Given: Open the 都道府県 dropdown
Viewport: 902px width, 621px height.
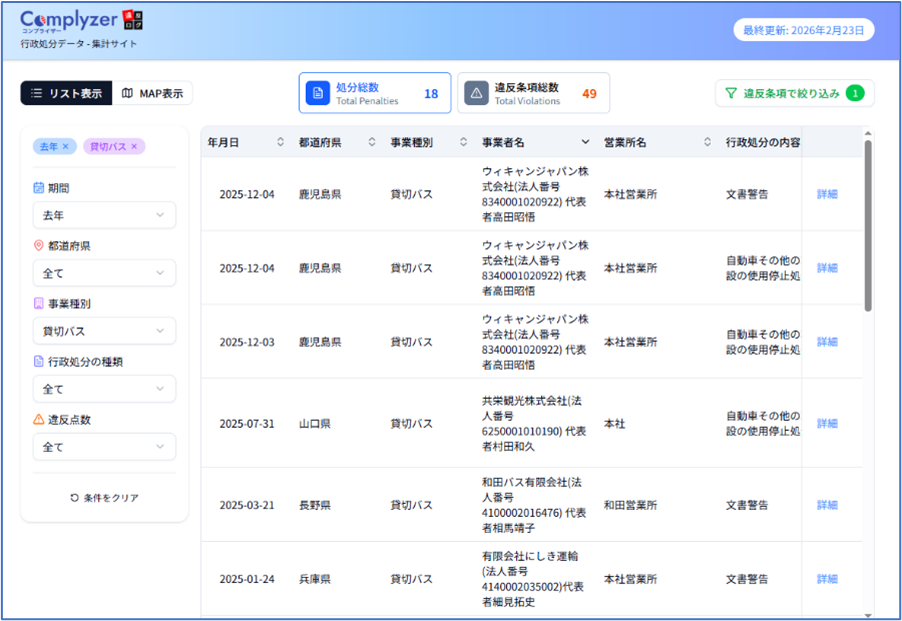Looking at the screenshot, I should pos(104,273).
